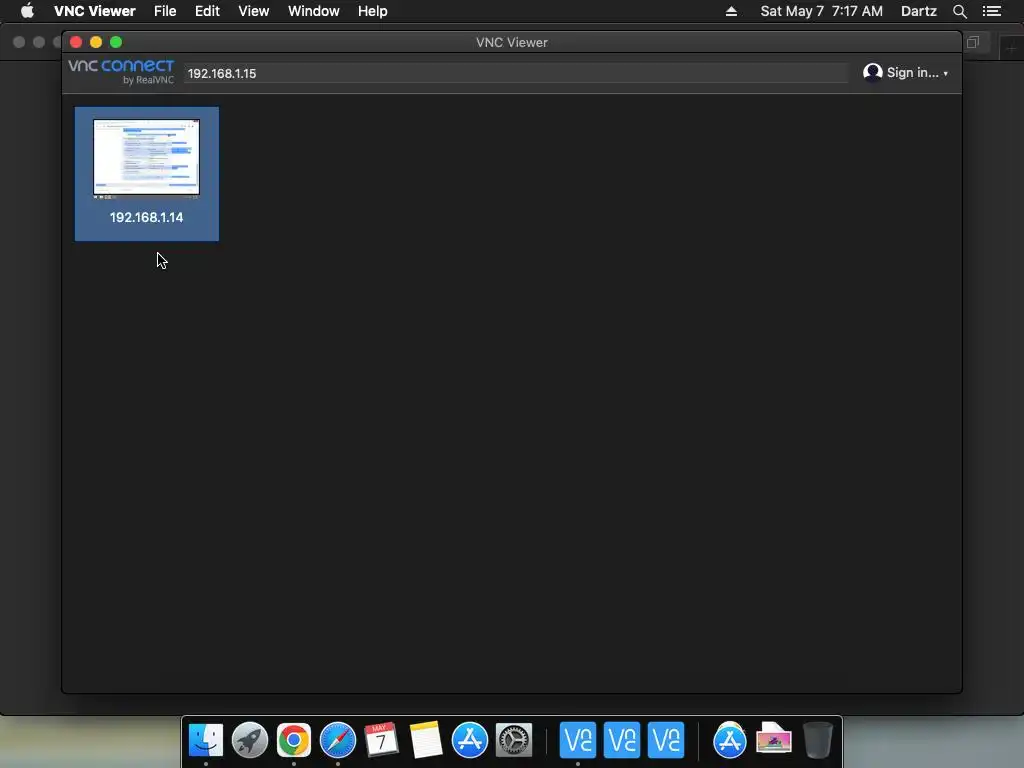Click the 192.168.1.14 label under thumbnail
Screen dimensions: 1024x768
[x=146, y=217]
